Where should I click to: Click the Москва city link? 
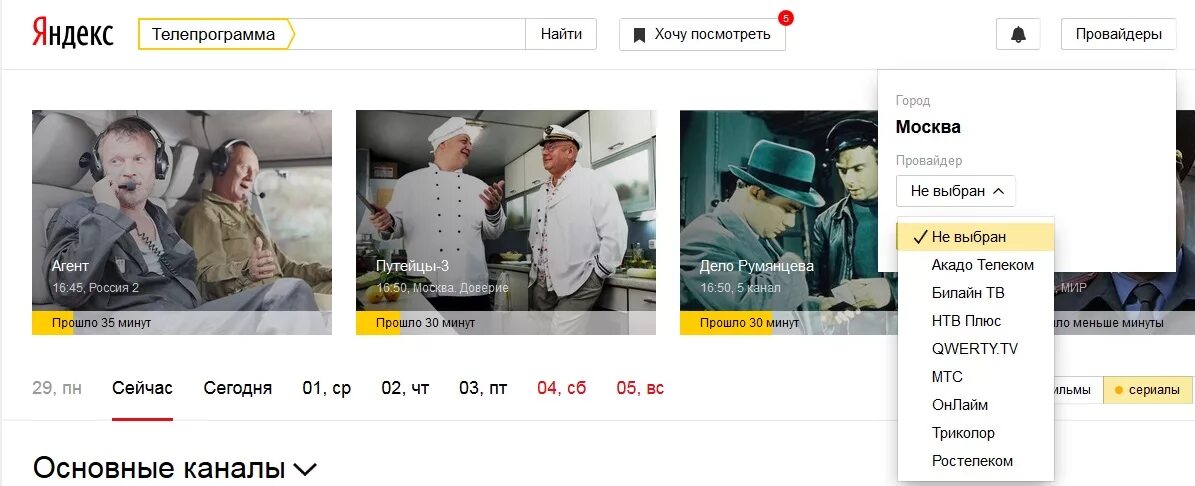[x=927, y=127]
